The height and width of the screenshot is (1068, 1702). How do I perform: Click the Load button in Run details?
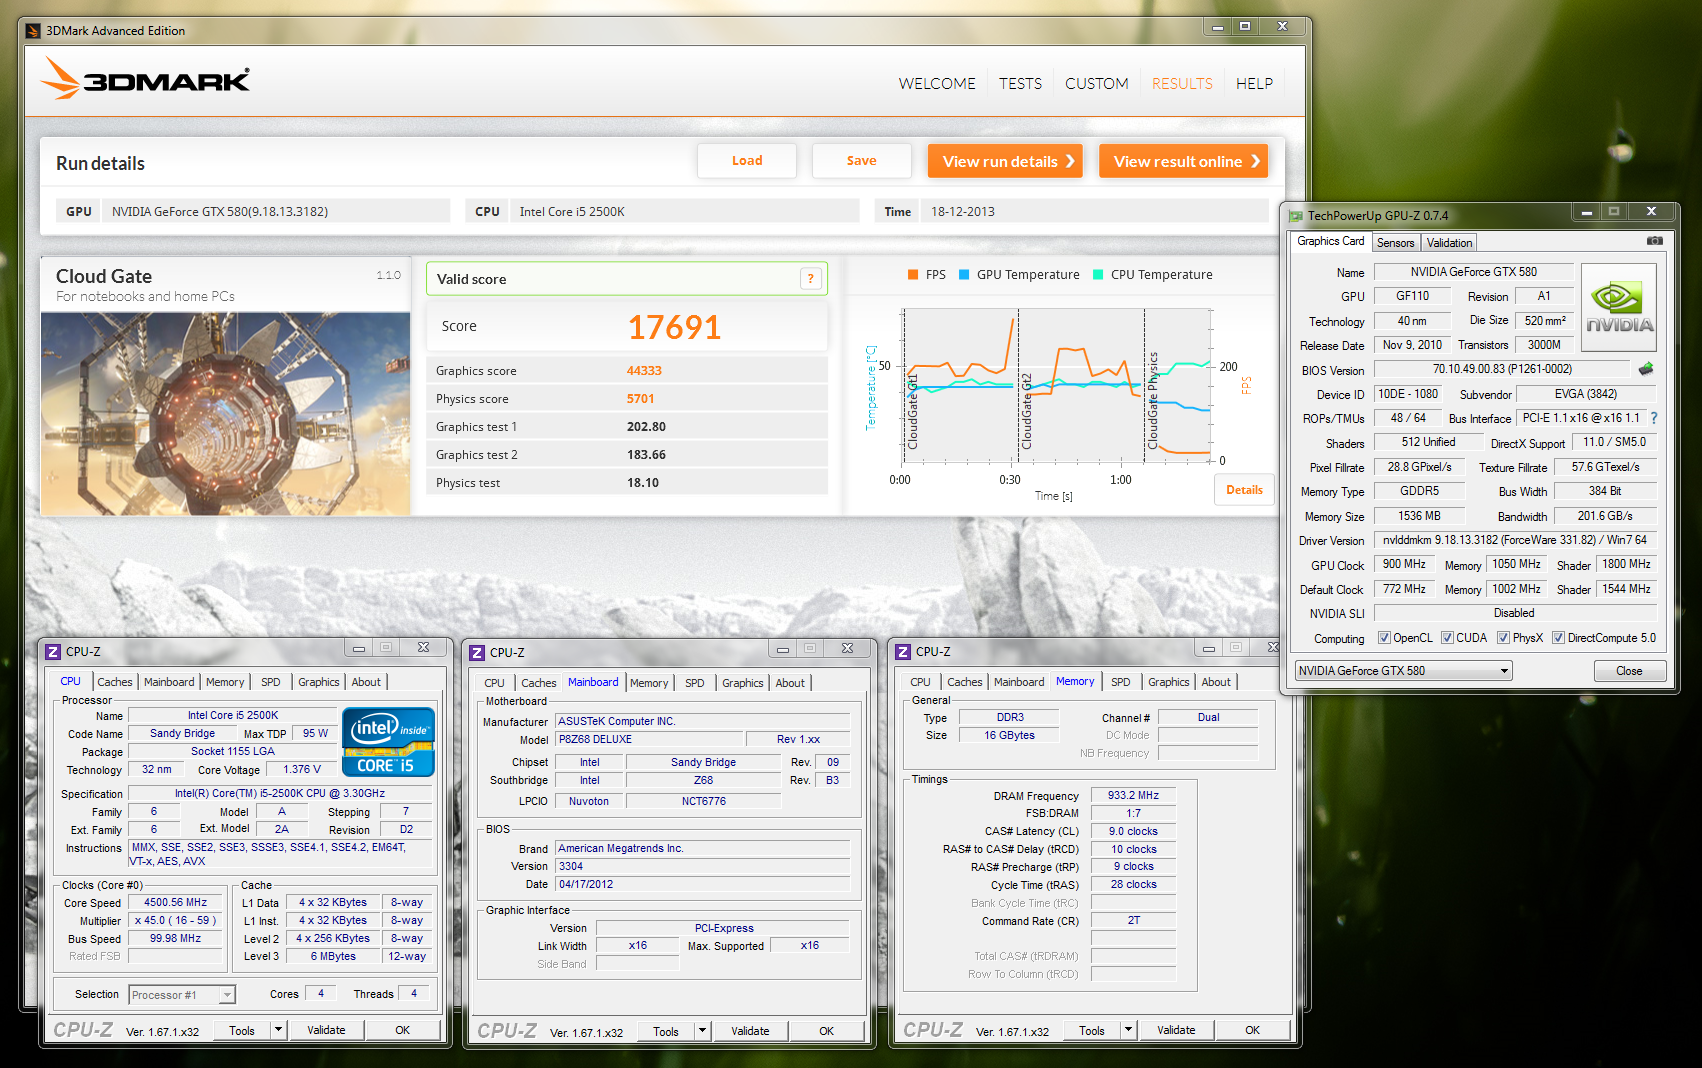747,161
